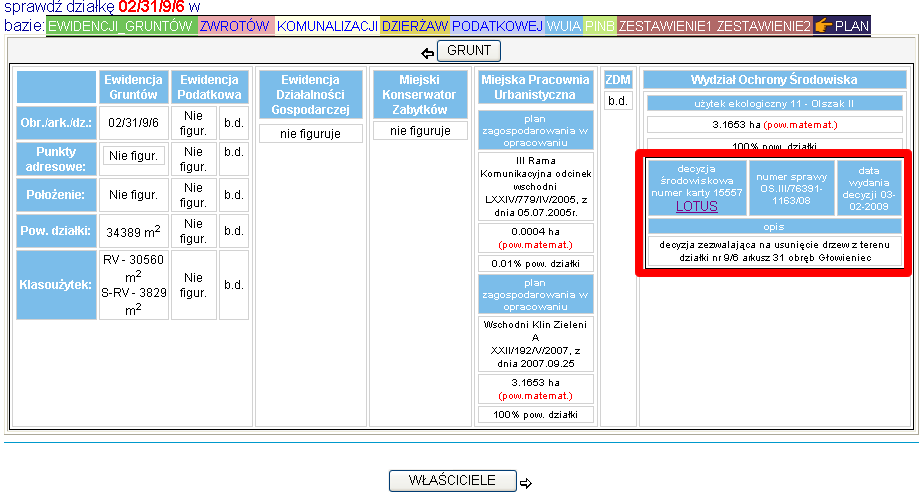The height and width of the screenshot is (494, 924).
Task: Open the ZWROTÓW database link
Action: (x=234, y=26)
